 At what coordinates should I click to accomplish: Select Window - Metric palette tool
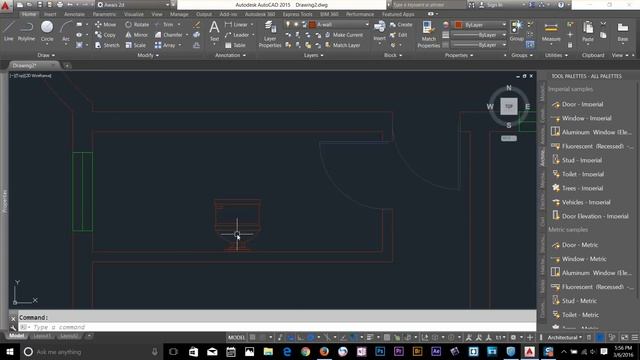point(579,259)
